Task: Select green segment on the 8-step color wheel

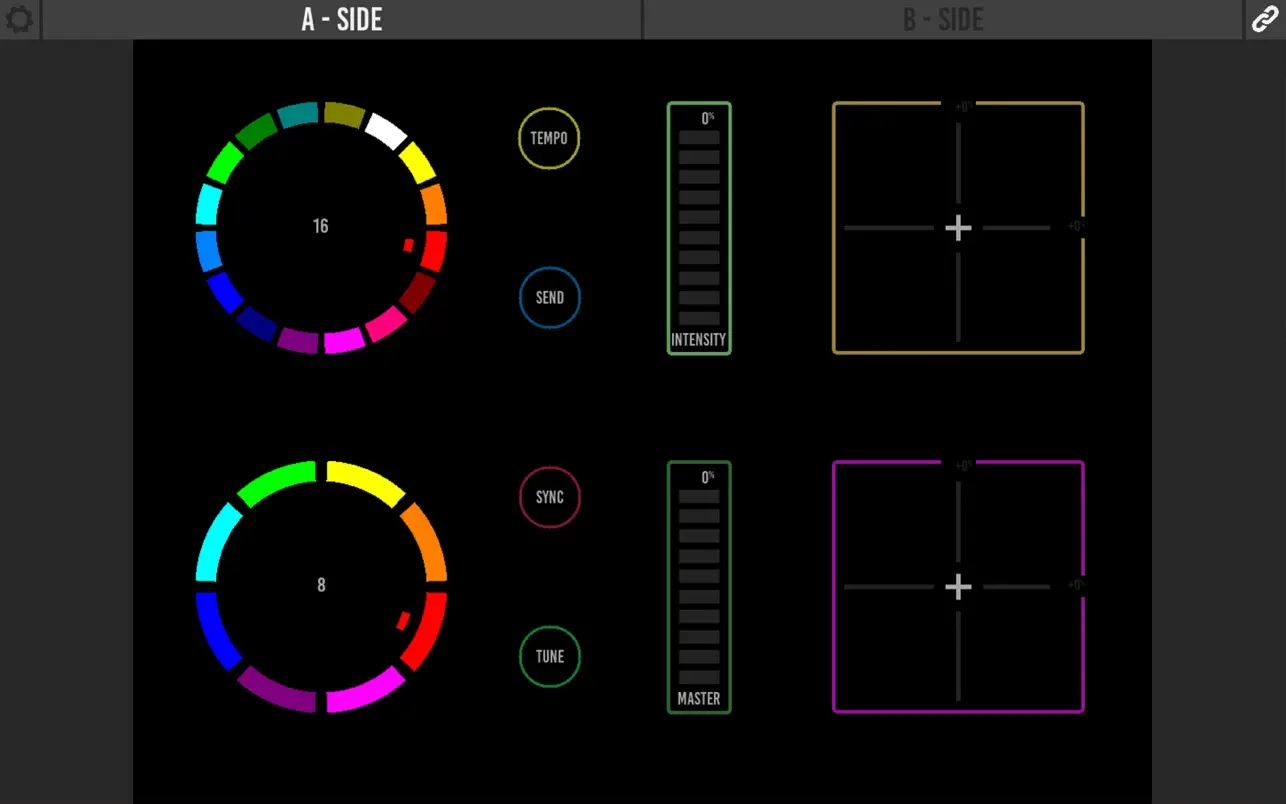Action: pyautogui.click(x=276, y=481)
